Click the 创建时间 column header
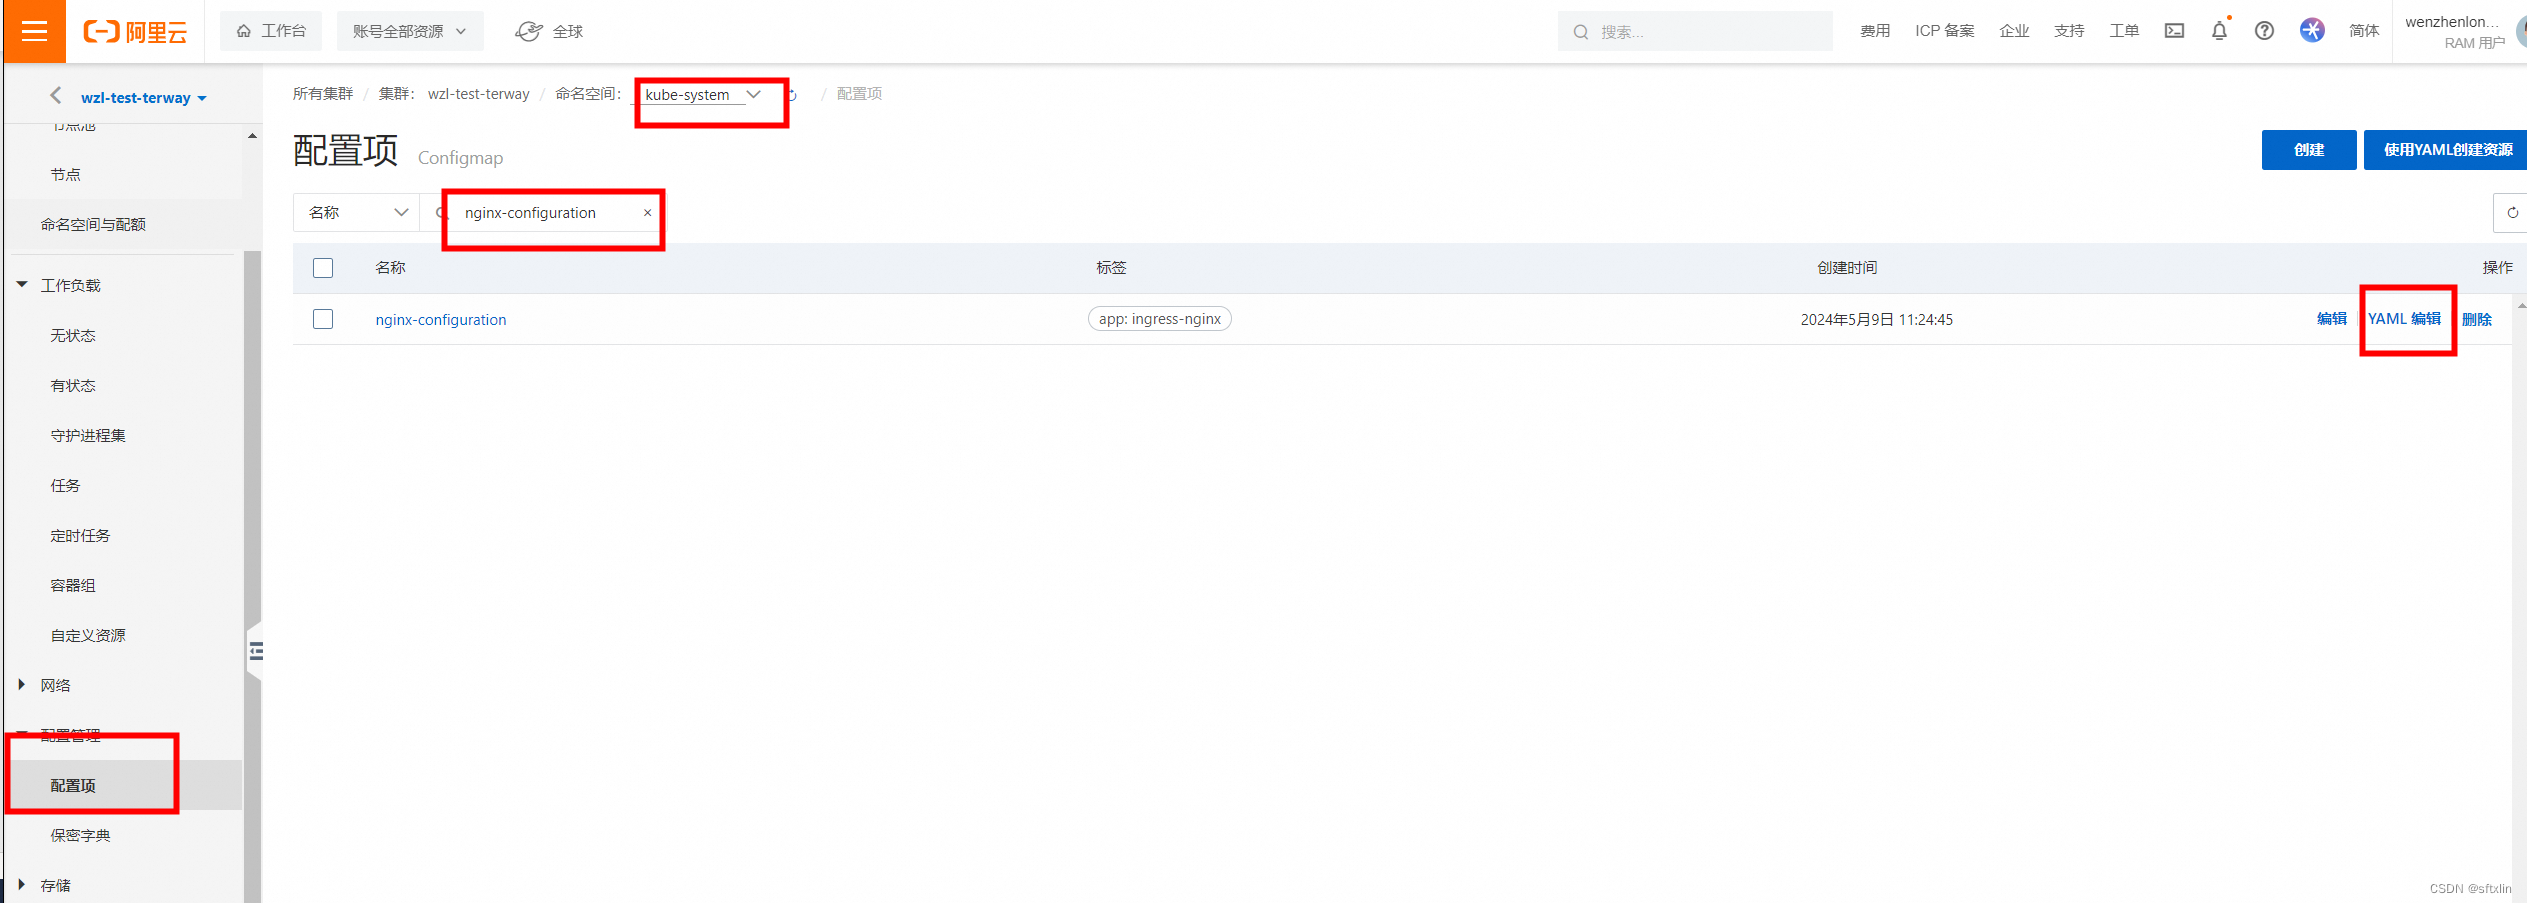 [1846, 268]
